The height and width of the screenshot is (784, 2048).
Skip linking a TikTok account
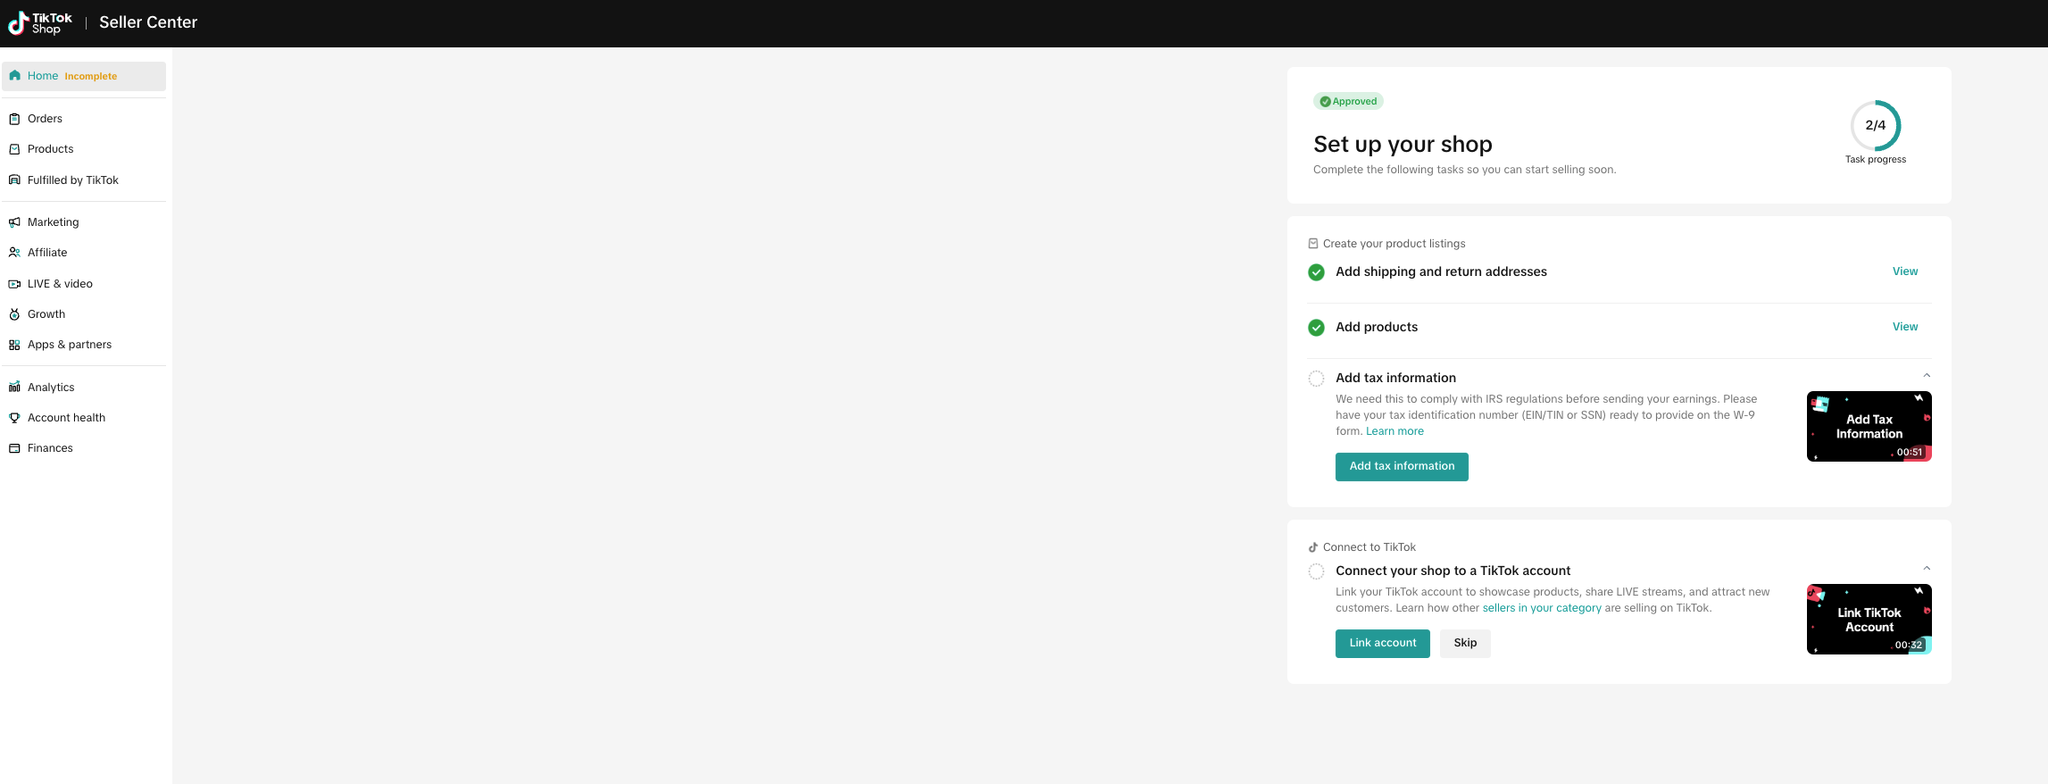point(1465,644)
